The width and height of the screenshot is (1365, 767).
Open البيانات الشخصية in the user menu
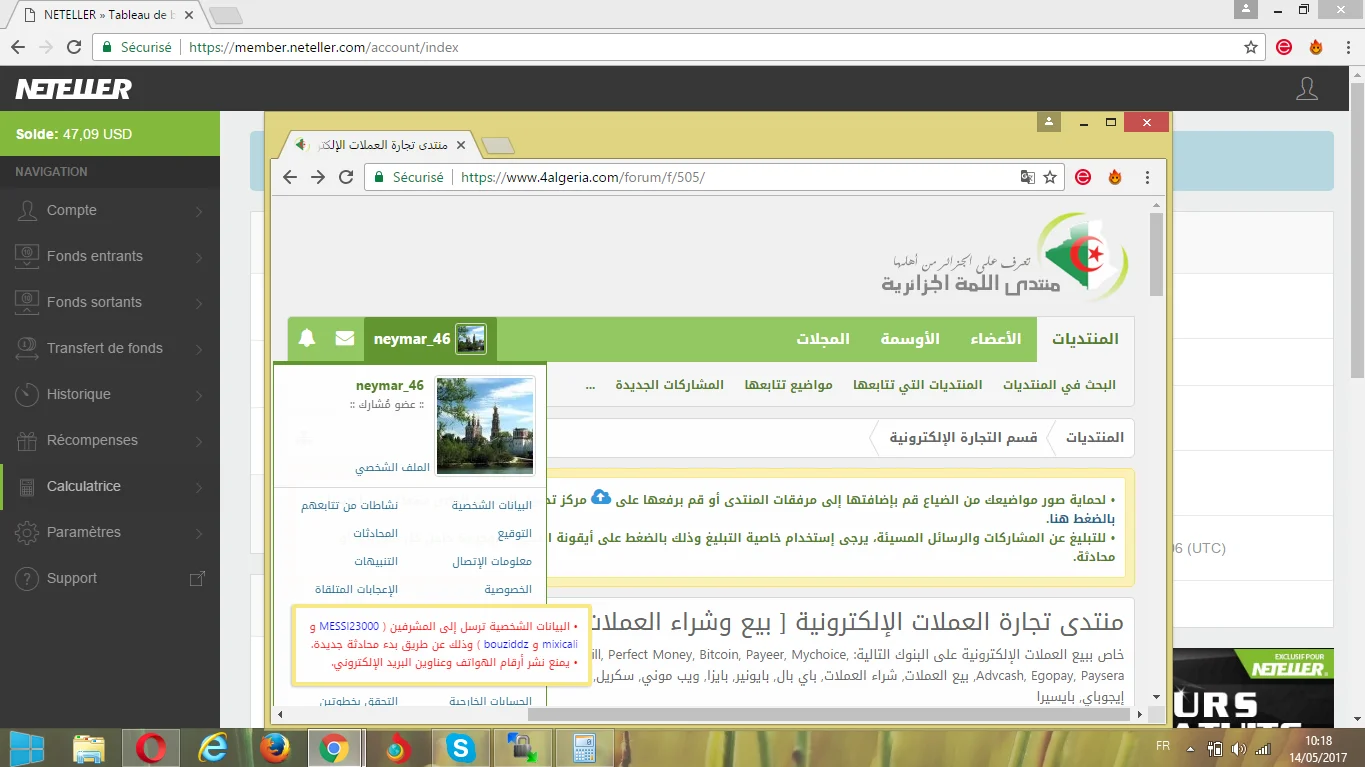[x=492, y=506]
